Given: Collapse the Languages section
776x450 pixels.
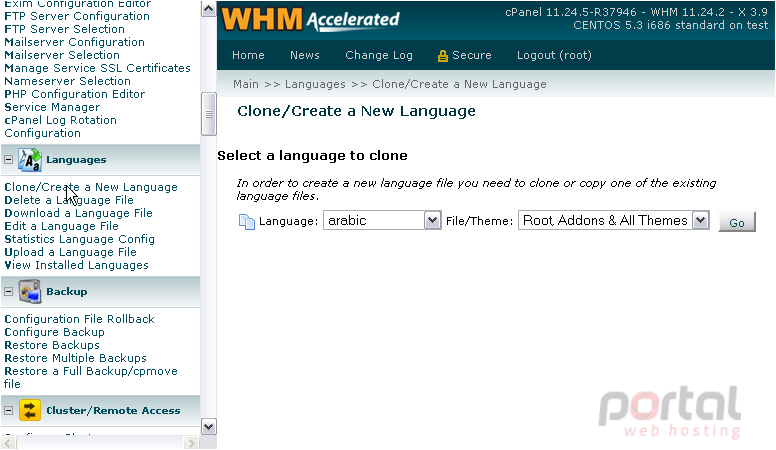Looking at the screenshot, I should tap(8, 160).
